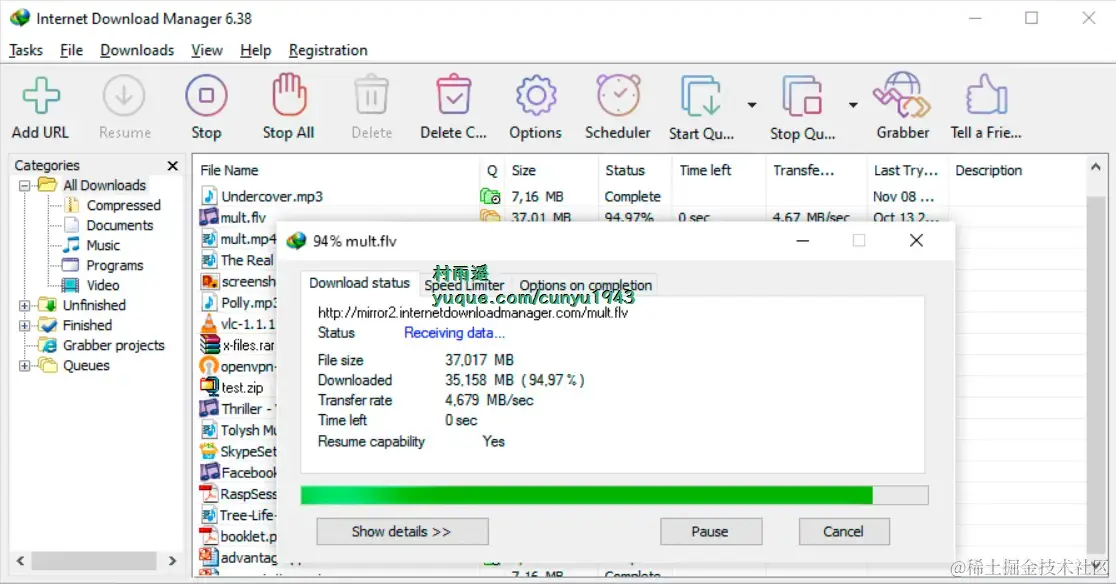Open the Grabber tool
Image resolution: width=1116 pixels, height=584 pixels.
pos(902,95)
